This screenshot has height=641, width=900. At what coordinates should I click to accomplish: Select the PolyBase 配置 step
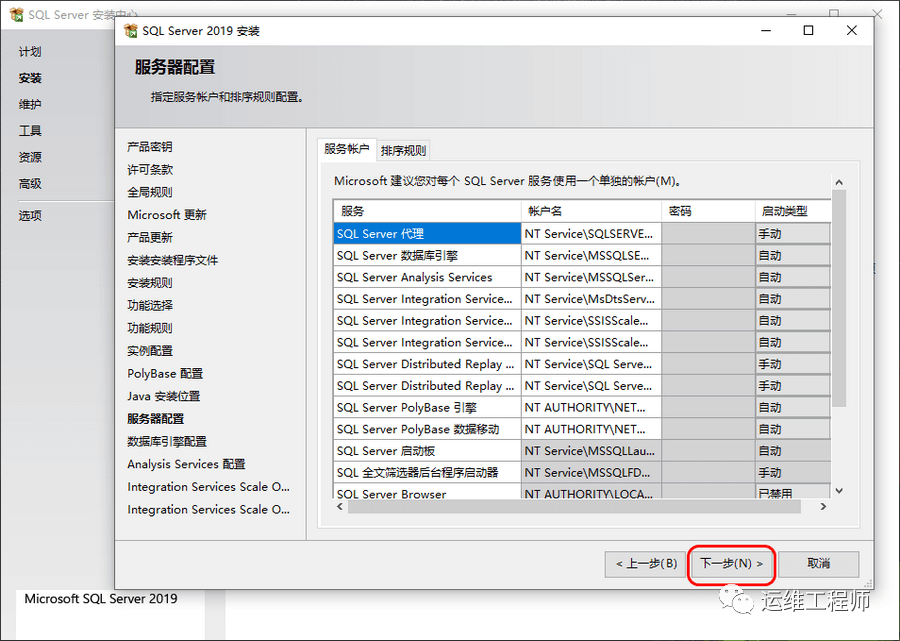(165, 374)
